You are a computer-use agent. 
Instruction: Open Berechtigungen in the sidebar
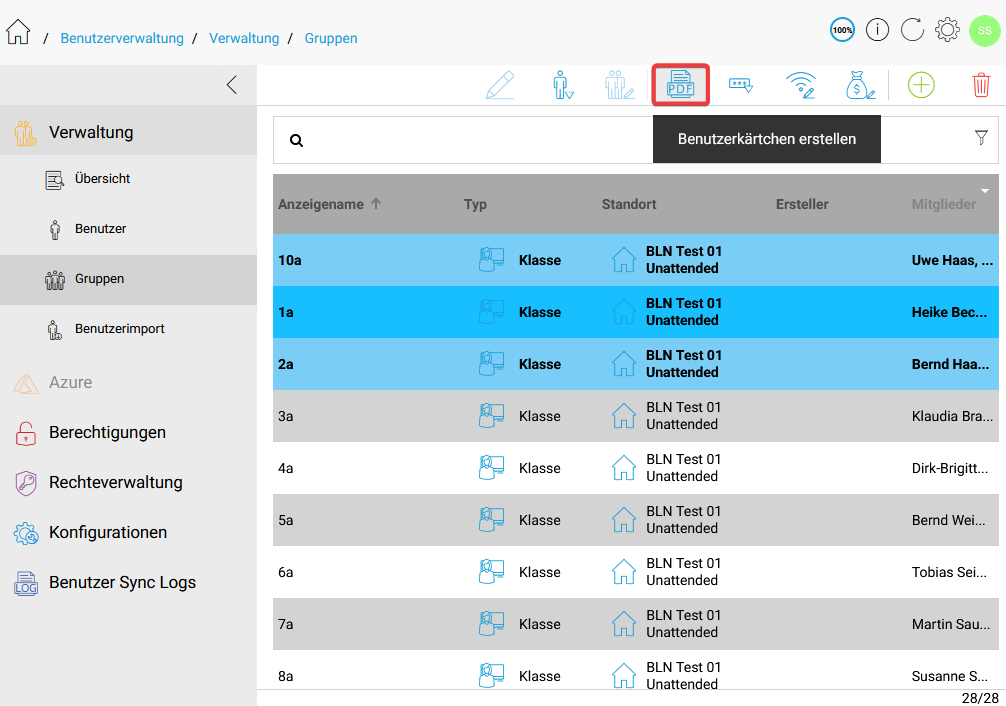point(128,433)
